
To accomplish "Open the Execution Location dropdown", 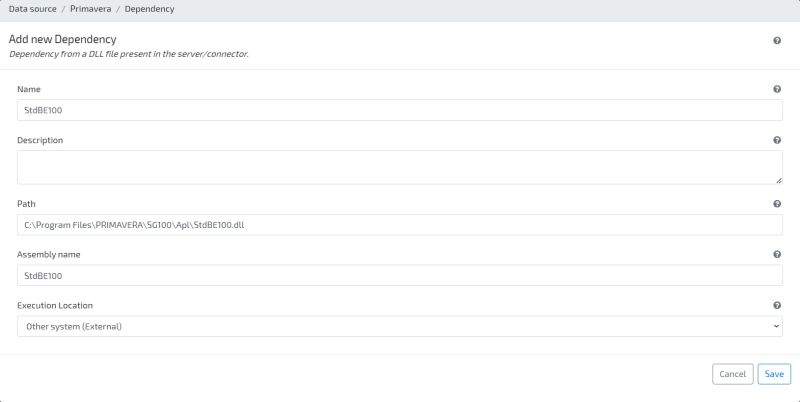I will 399,326.
